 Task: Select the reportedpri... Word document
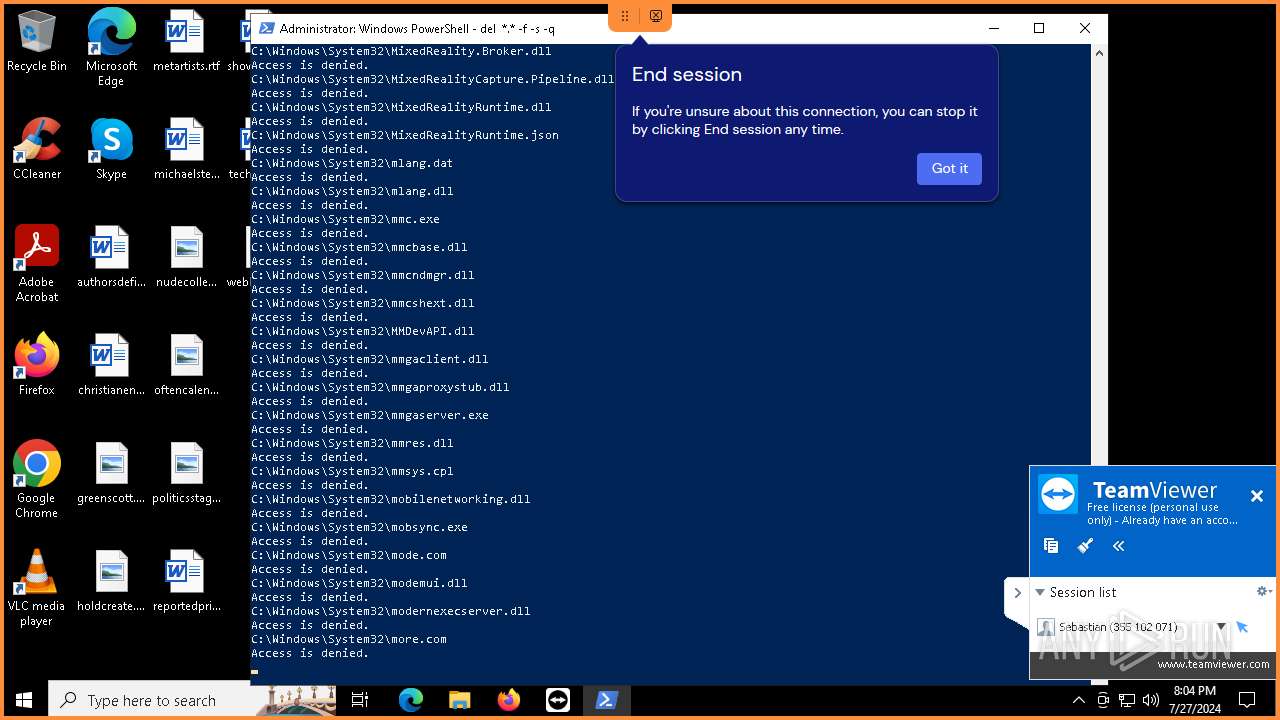coord(186,581)
